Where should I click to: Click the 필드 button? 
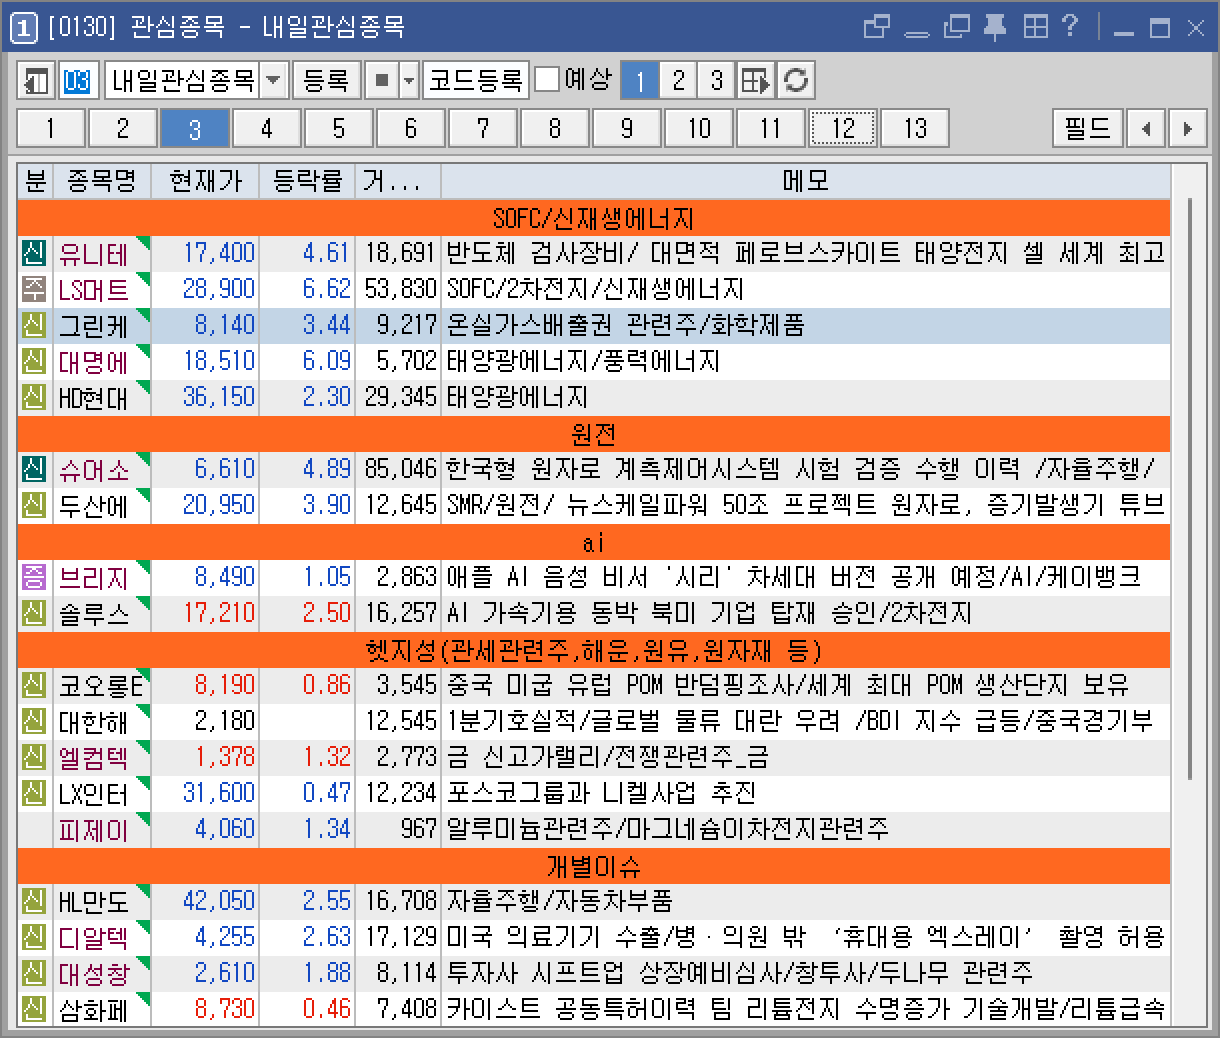tap(1087, 129)
